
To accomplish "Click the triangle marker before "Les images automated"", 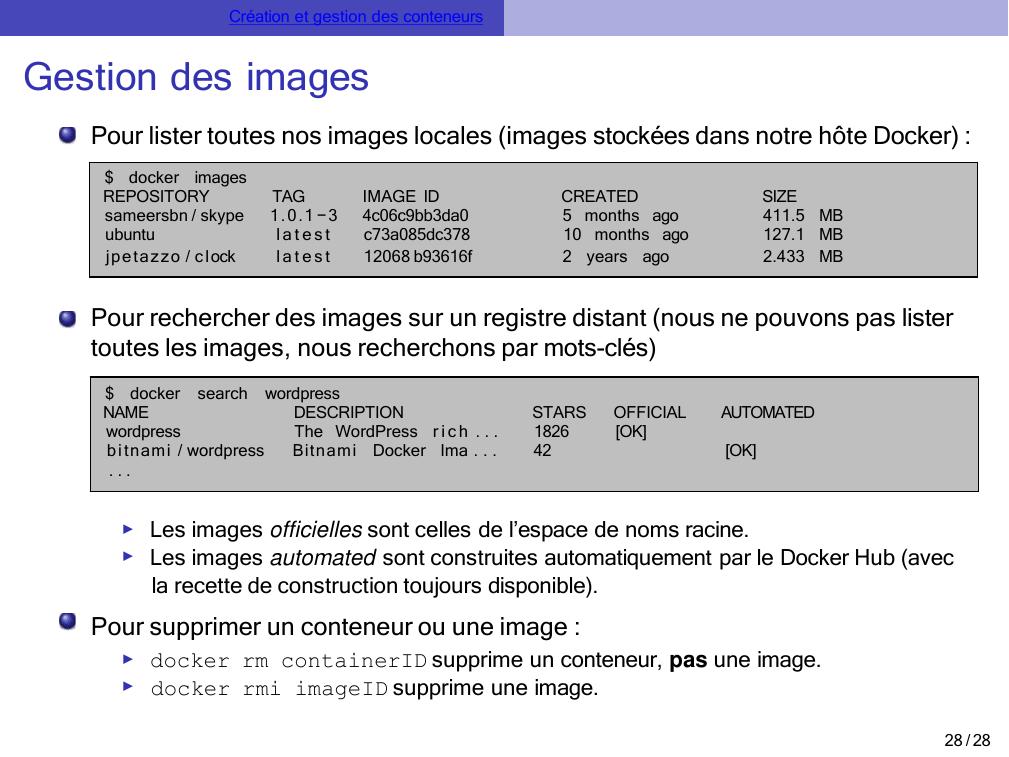I will point(128,556).
